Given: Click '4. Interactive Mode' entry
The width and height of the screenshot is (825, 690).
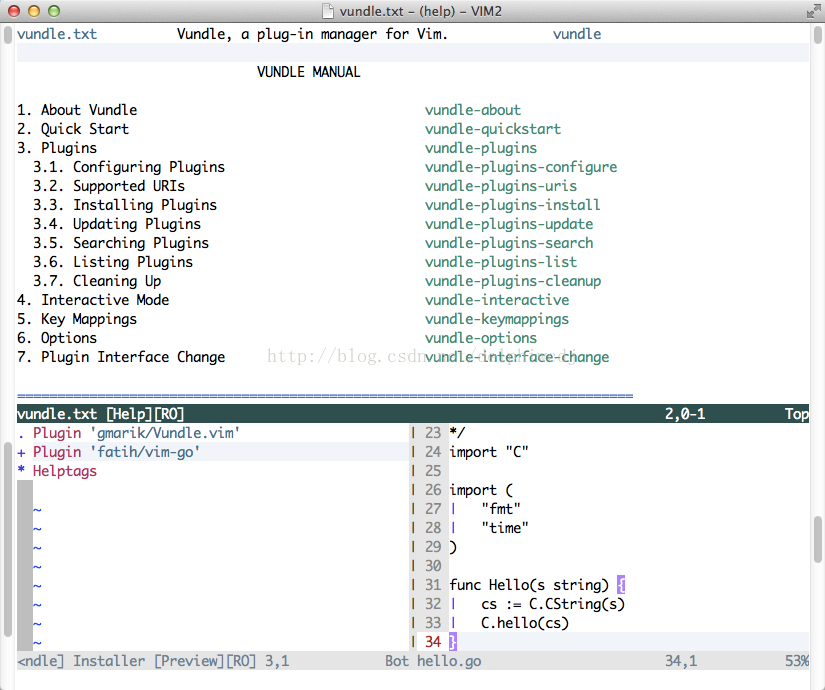Looking at the screenshot, I should coord(93,299).
